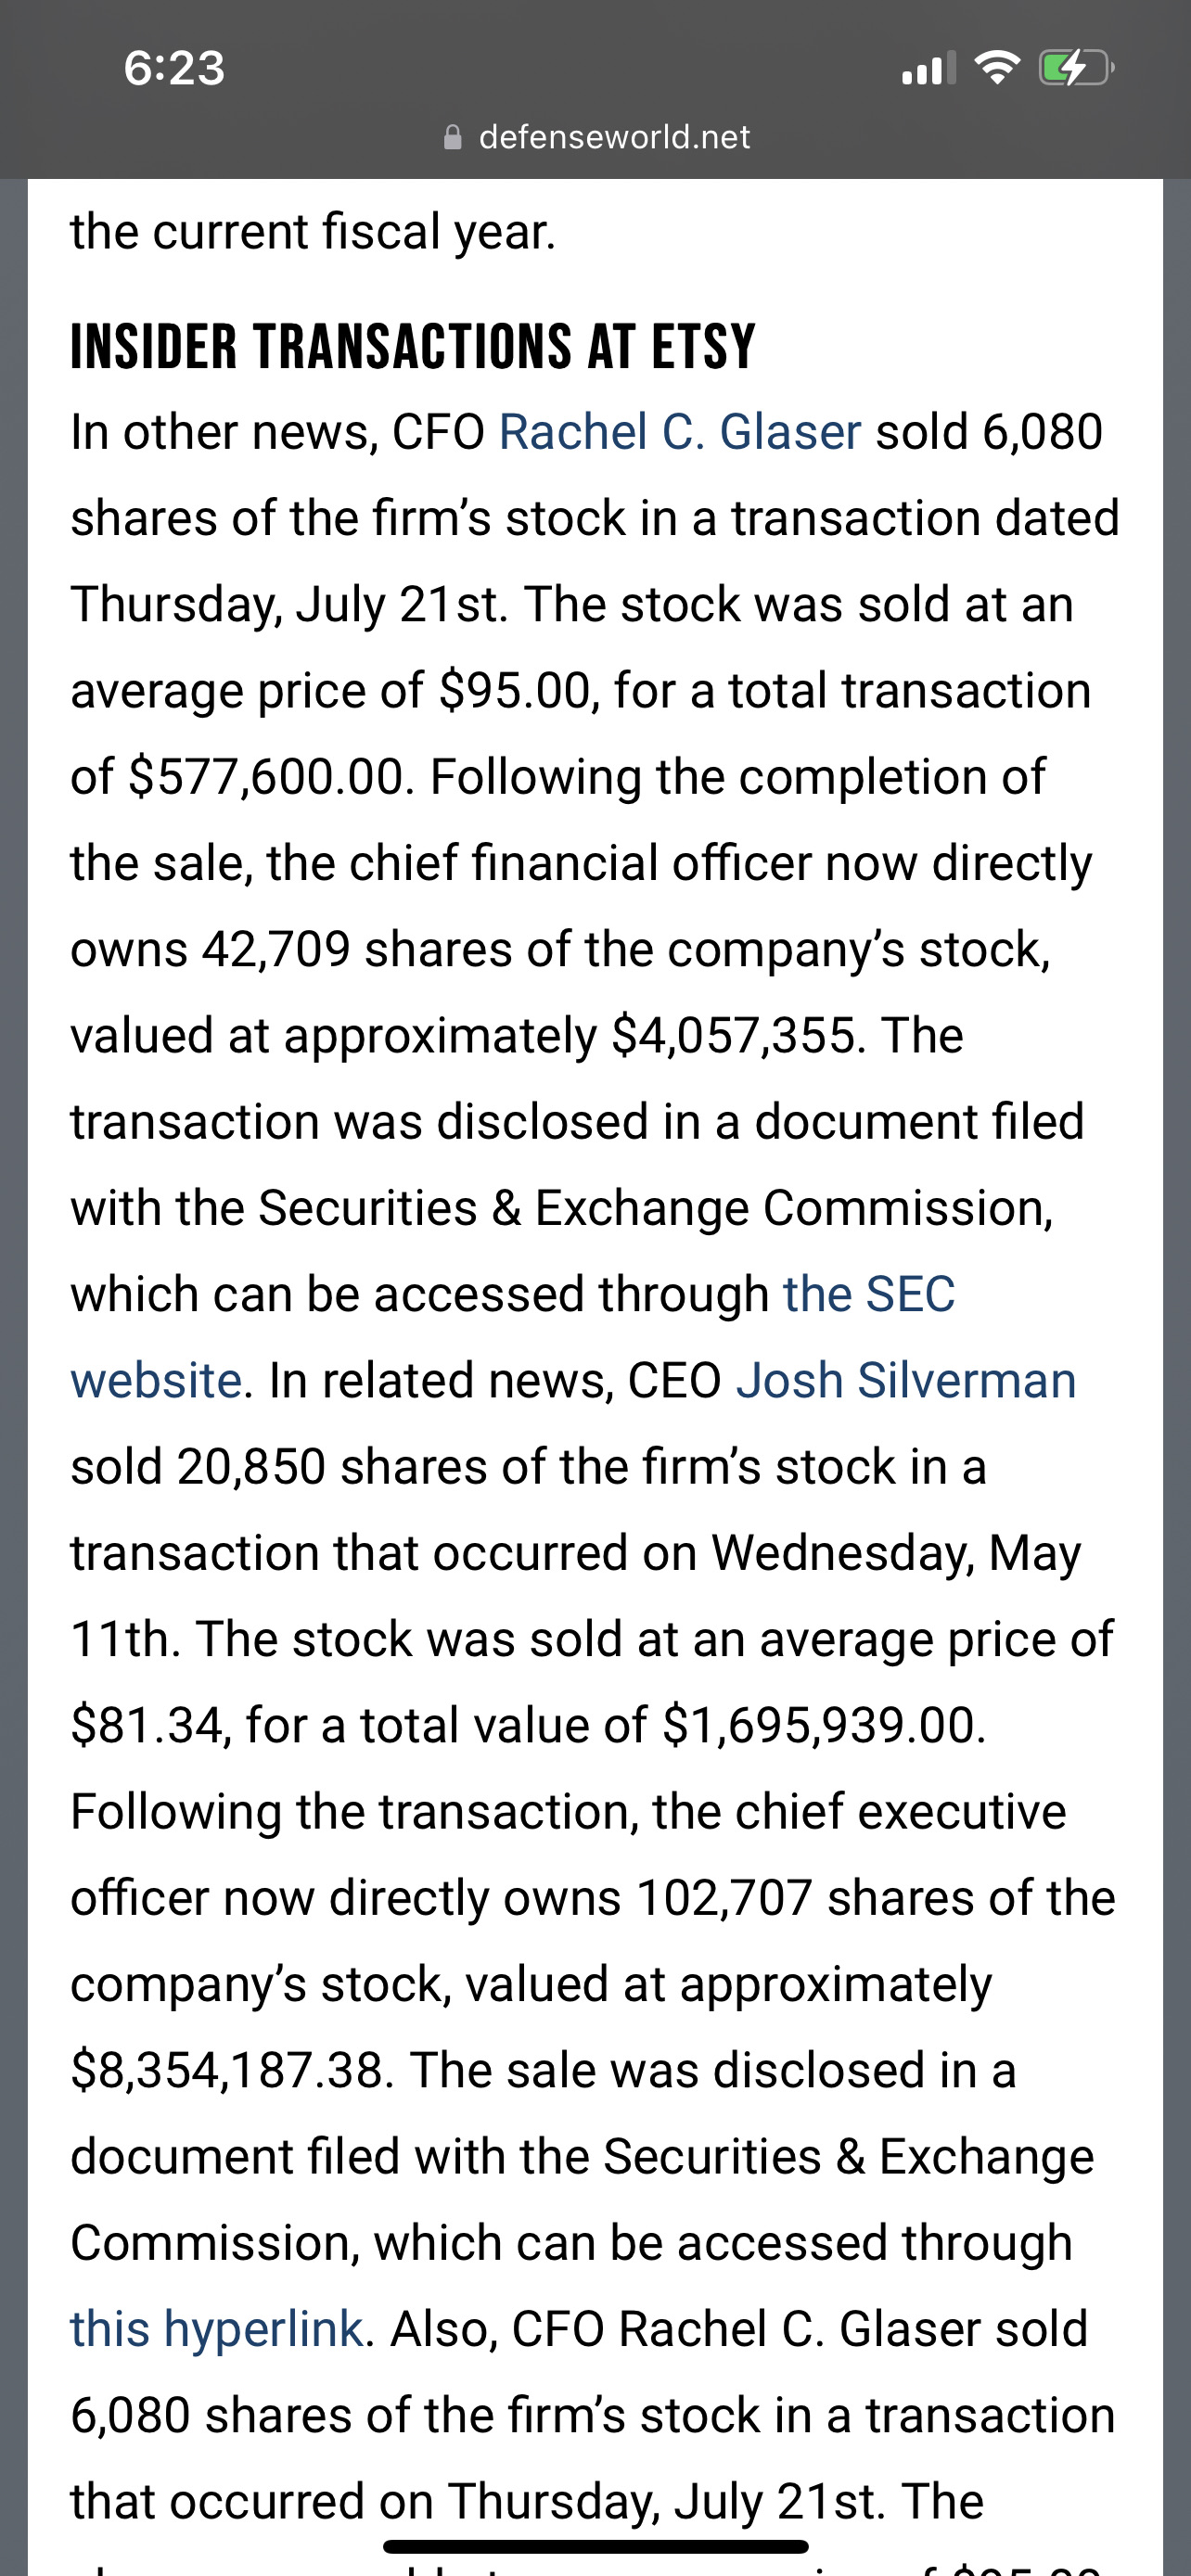Image resolution: width=1191 pixels, height=2576 pixels.
Task: Open the Josh Silverman profile link
Action: (x=906, y=1380)
